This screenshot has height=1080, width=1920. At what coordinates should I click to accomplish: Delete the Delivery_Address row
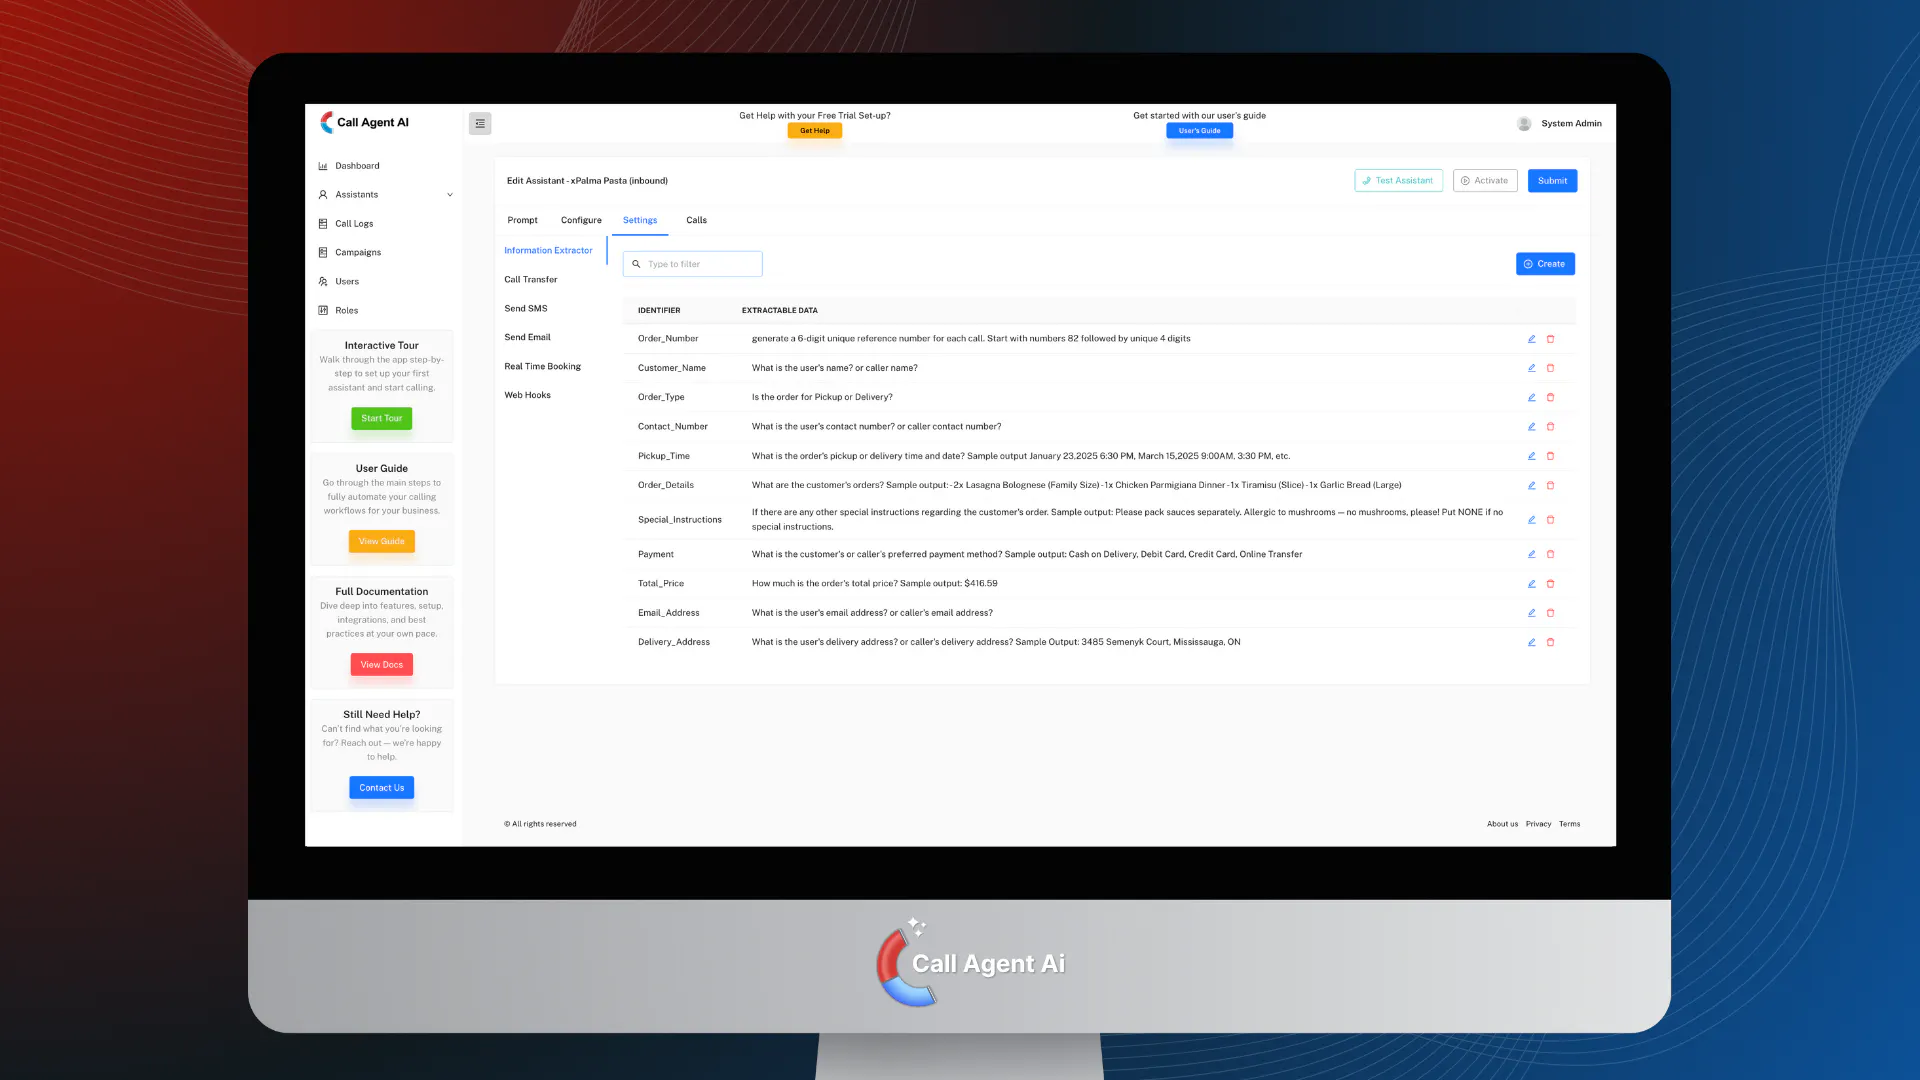click(1551, 642)
